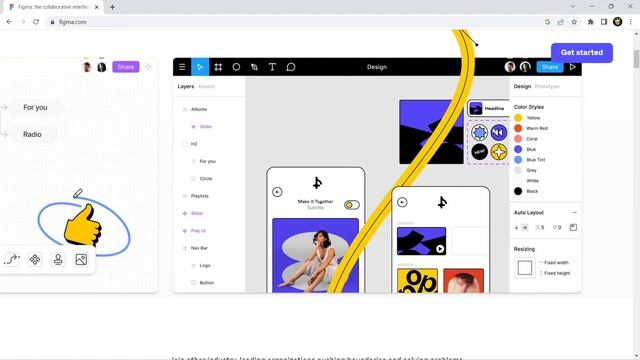Click the rewind sticker icon
The image size is (640, 360).
pyautogui.click(x=498, y=133)
